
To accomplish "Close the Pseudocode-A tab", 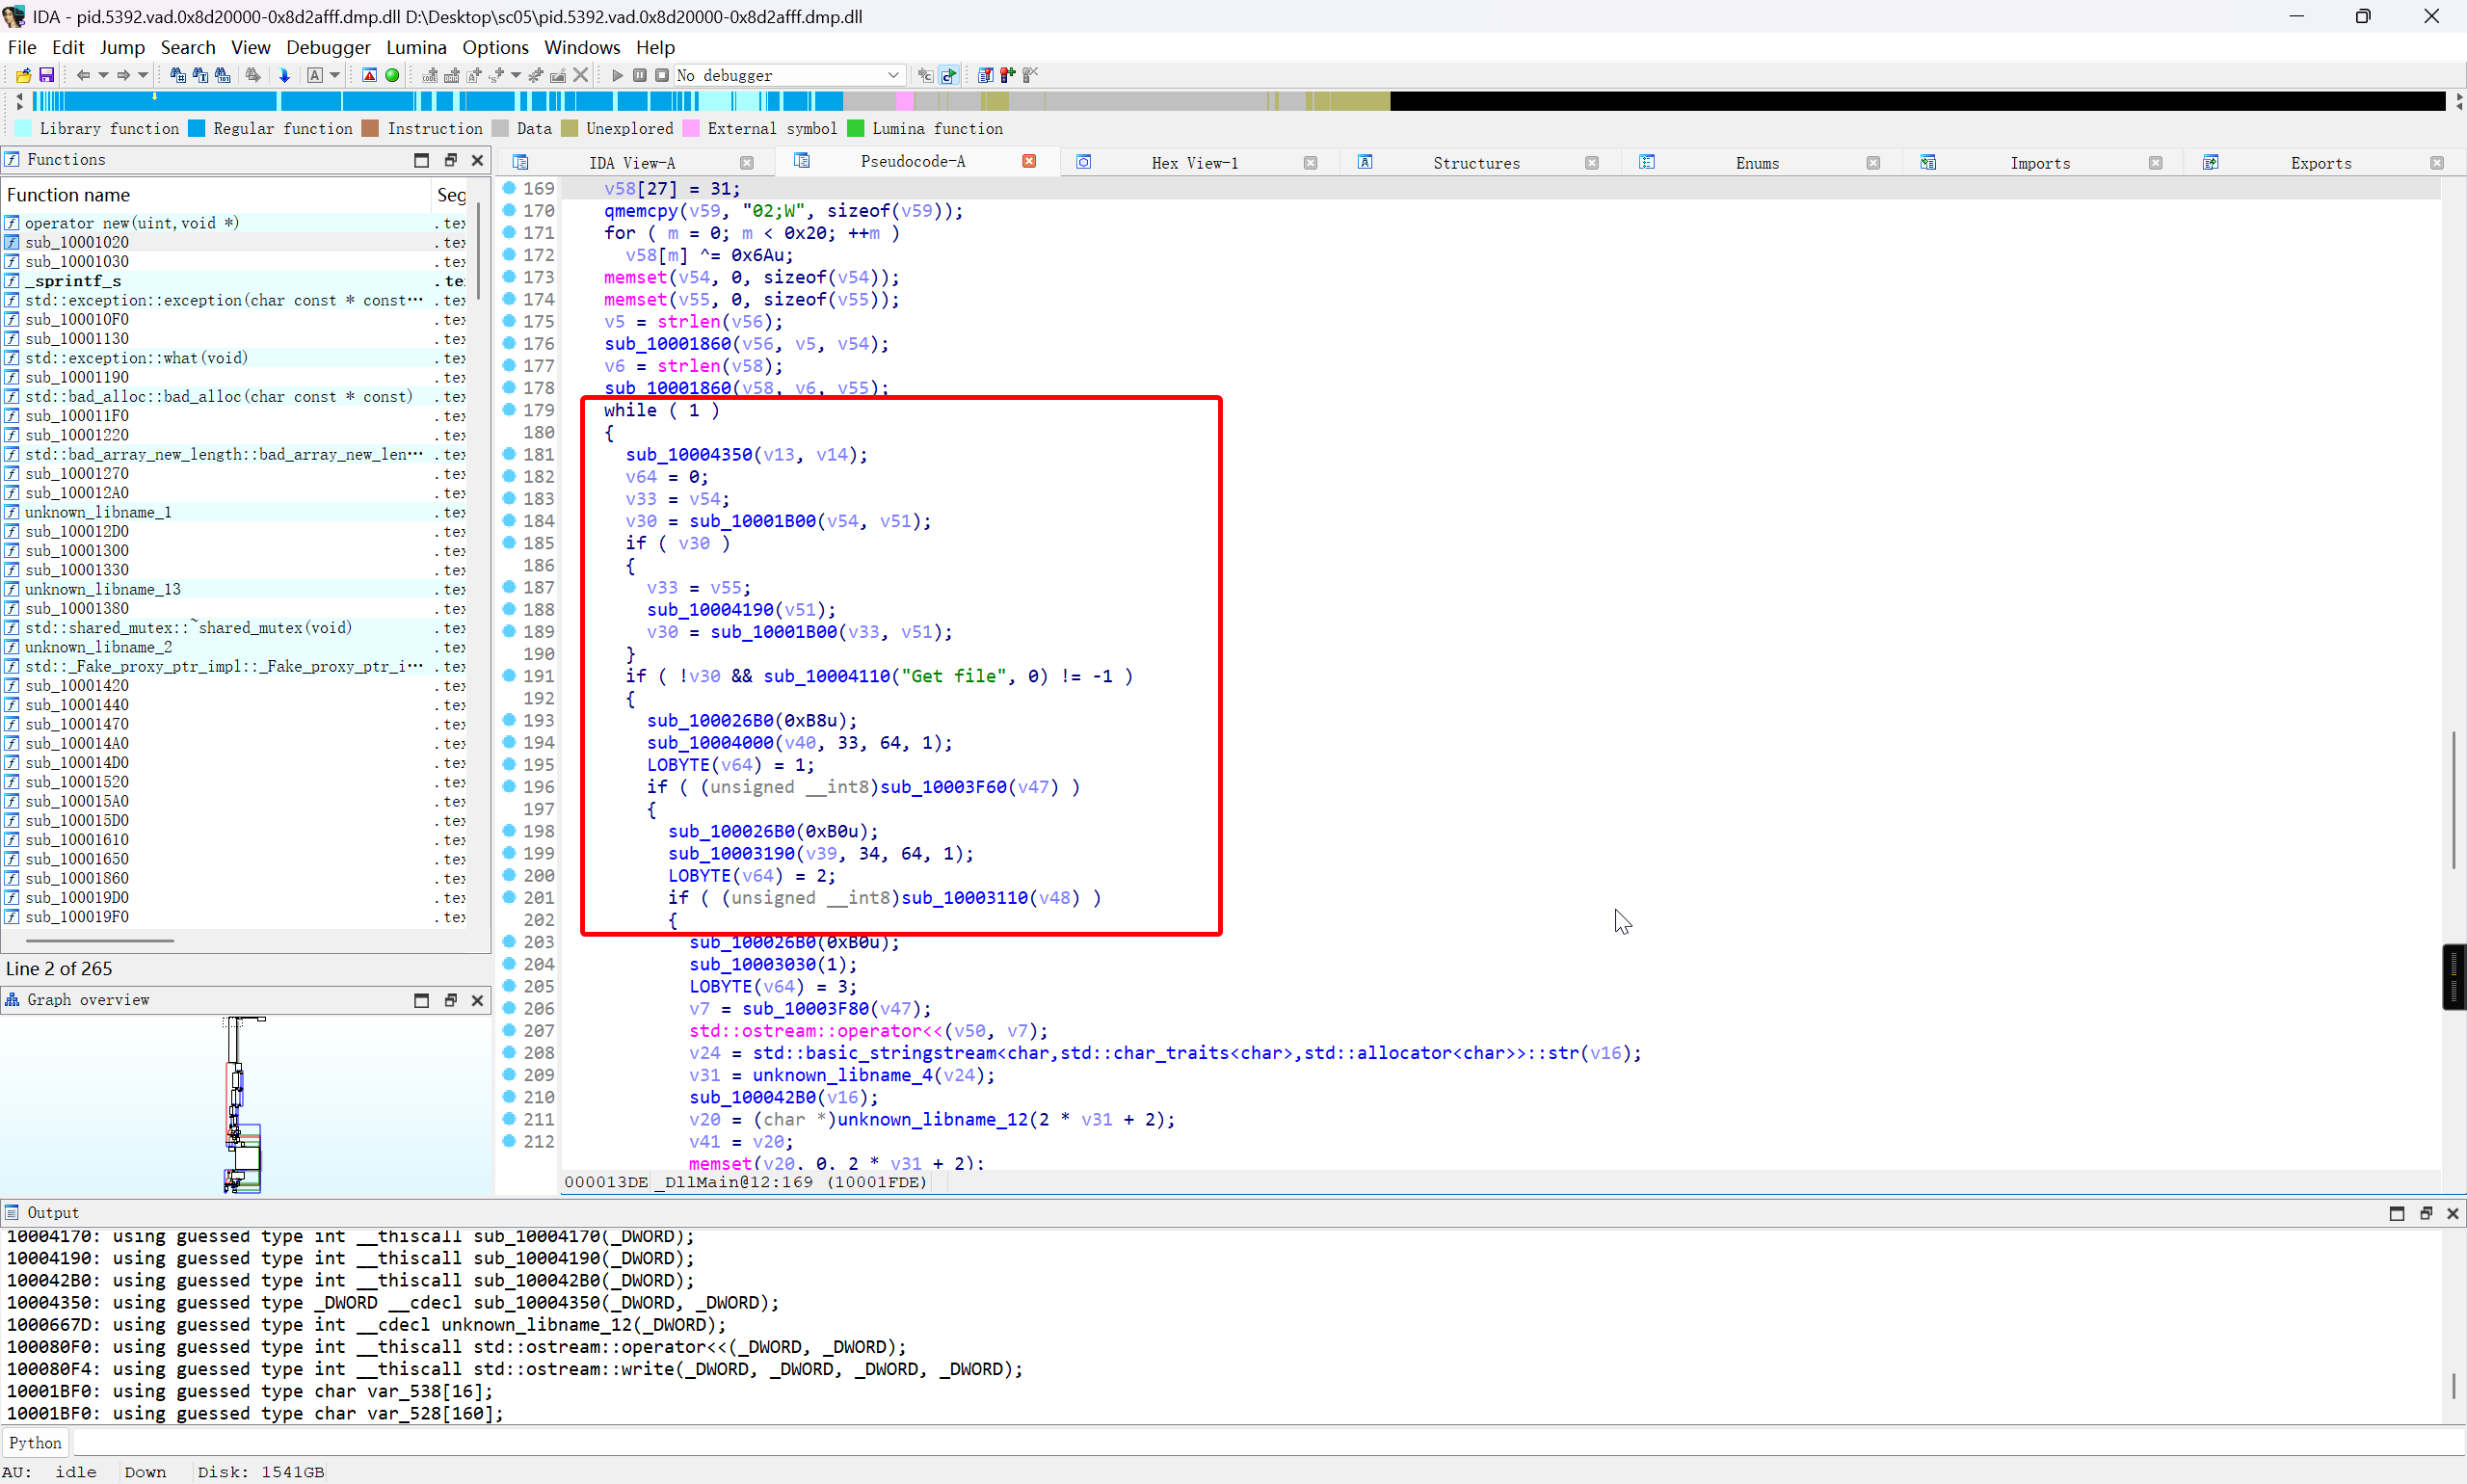I will coord(1029,161).
